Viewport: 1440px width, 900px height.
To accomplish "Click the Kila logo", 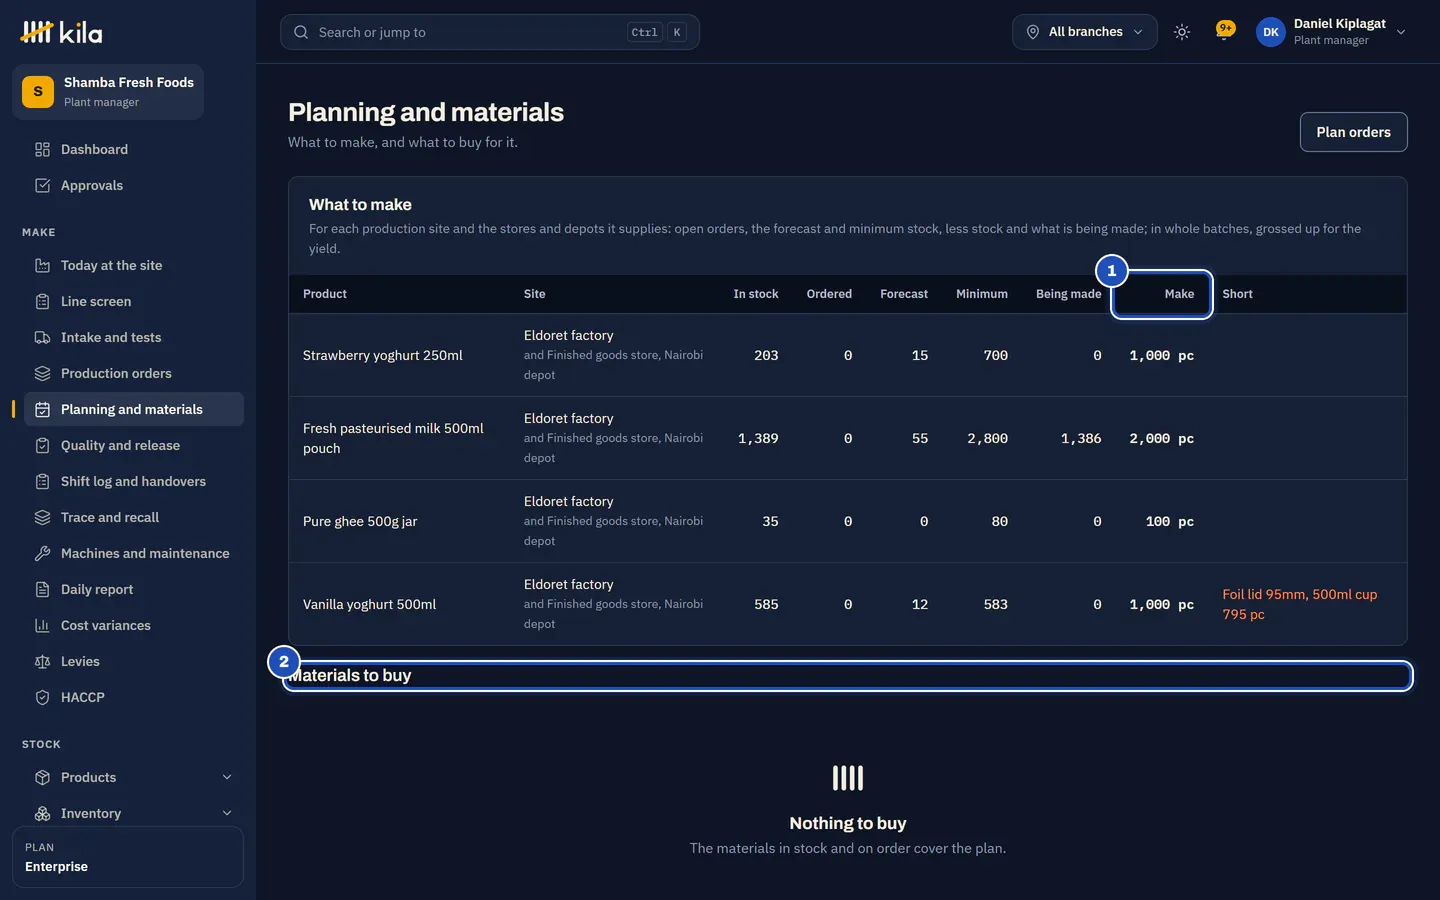I will click(x=61, y=32).
